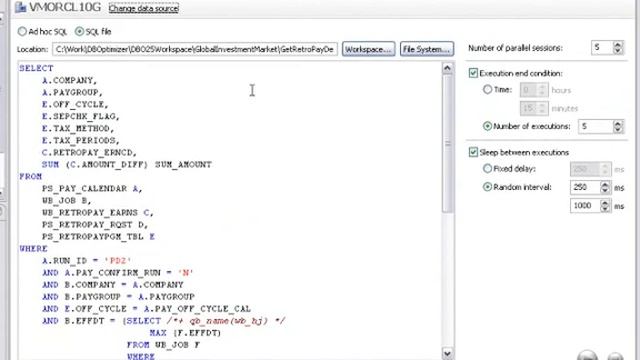Click the VMORCL10G data source icon
Viewport: 640px width, 360px height.
click(20, 7)
